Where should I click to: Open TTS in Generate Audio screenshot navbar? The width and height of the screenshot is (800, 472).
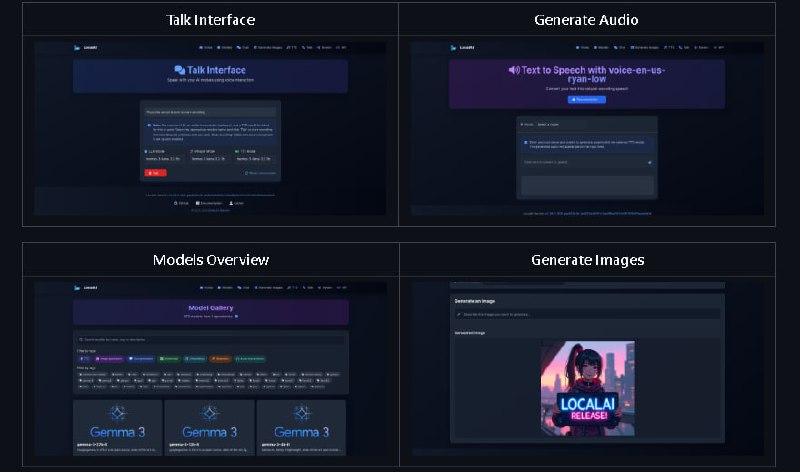point(669,47)
